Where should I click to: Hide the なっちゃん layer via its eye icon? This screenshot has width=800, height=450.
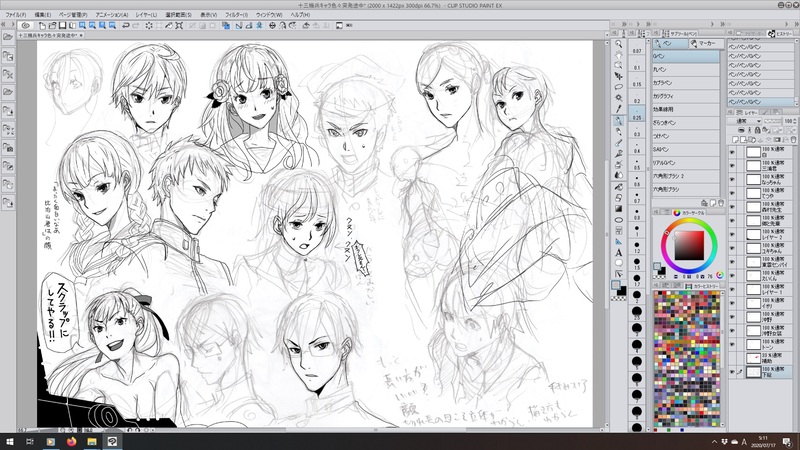[x=733, y=180]
